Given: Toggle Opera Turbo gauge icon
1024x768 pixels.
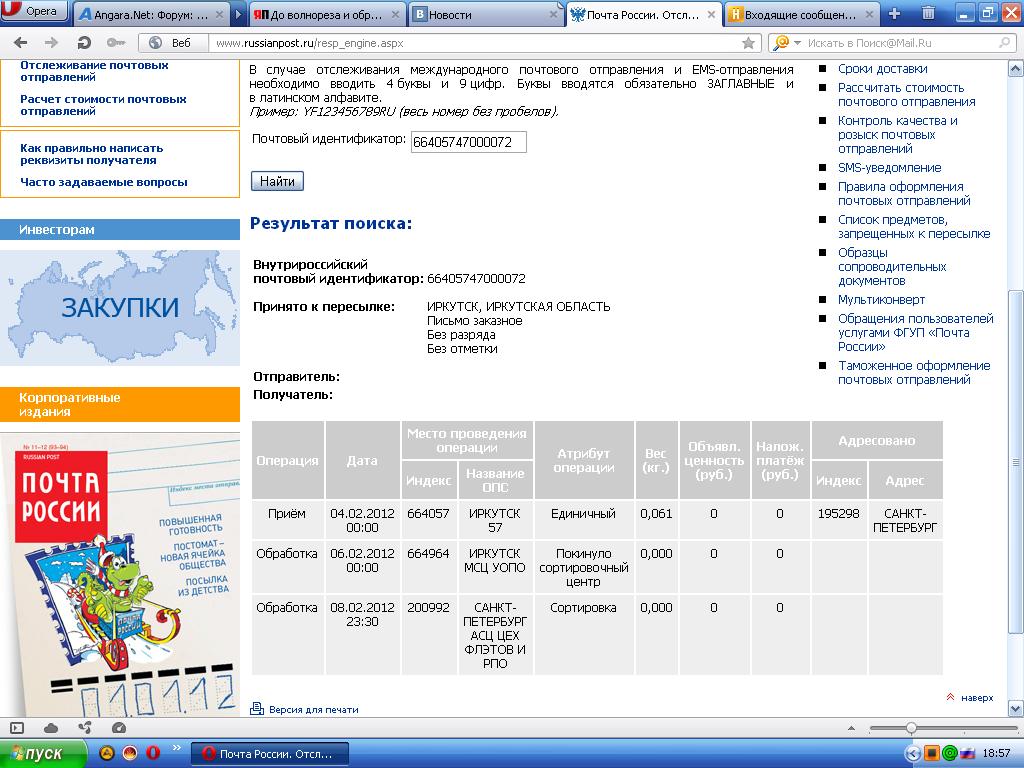Looking at the screenshot, I should [x=118, y=728].
